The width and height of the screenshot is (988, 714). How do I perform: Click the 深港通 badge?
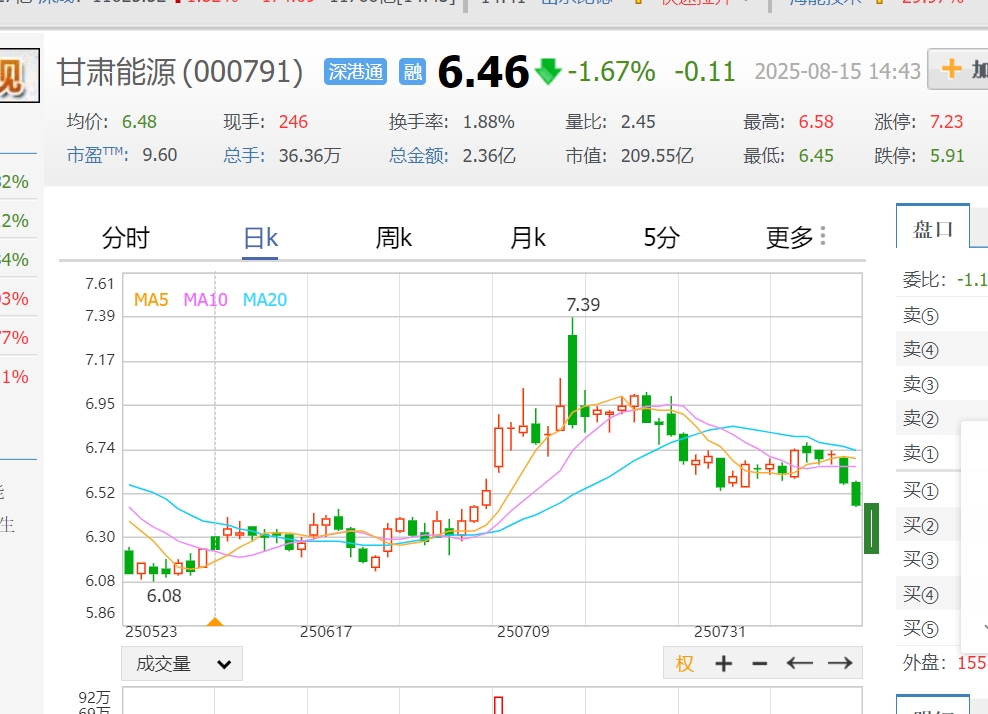355,71
